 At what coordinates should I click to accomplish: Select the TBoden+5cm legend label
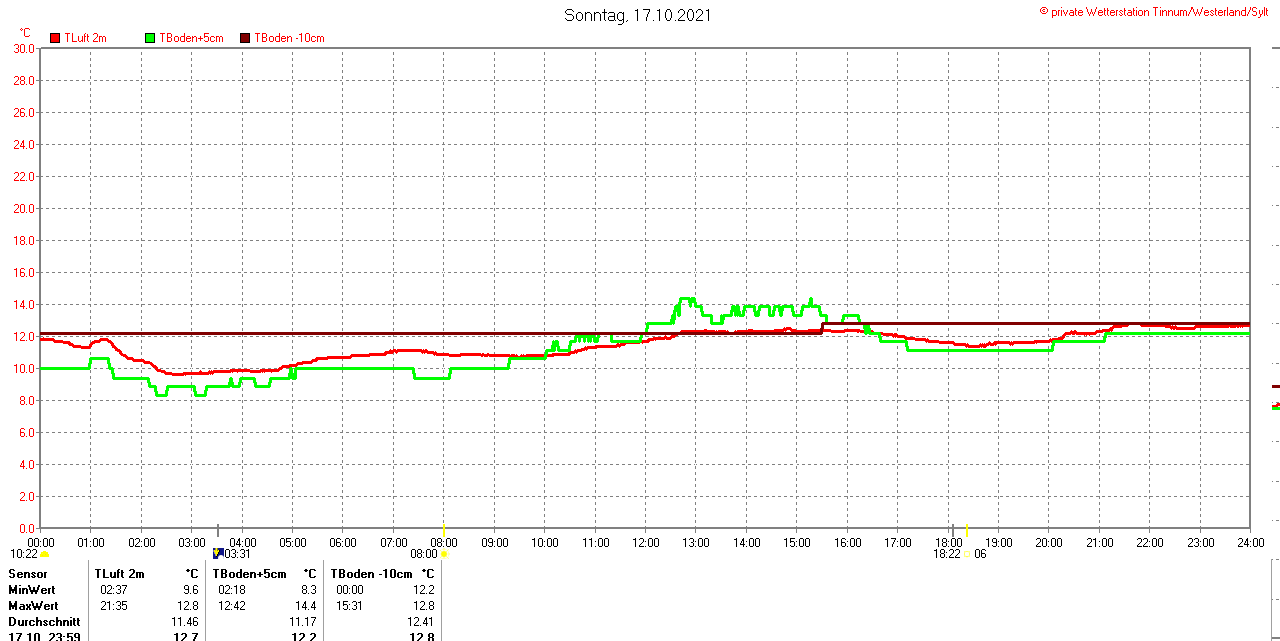(191, 38)
